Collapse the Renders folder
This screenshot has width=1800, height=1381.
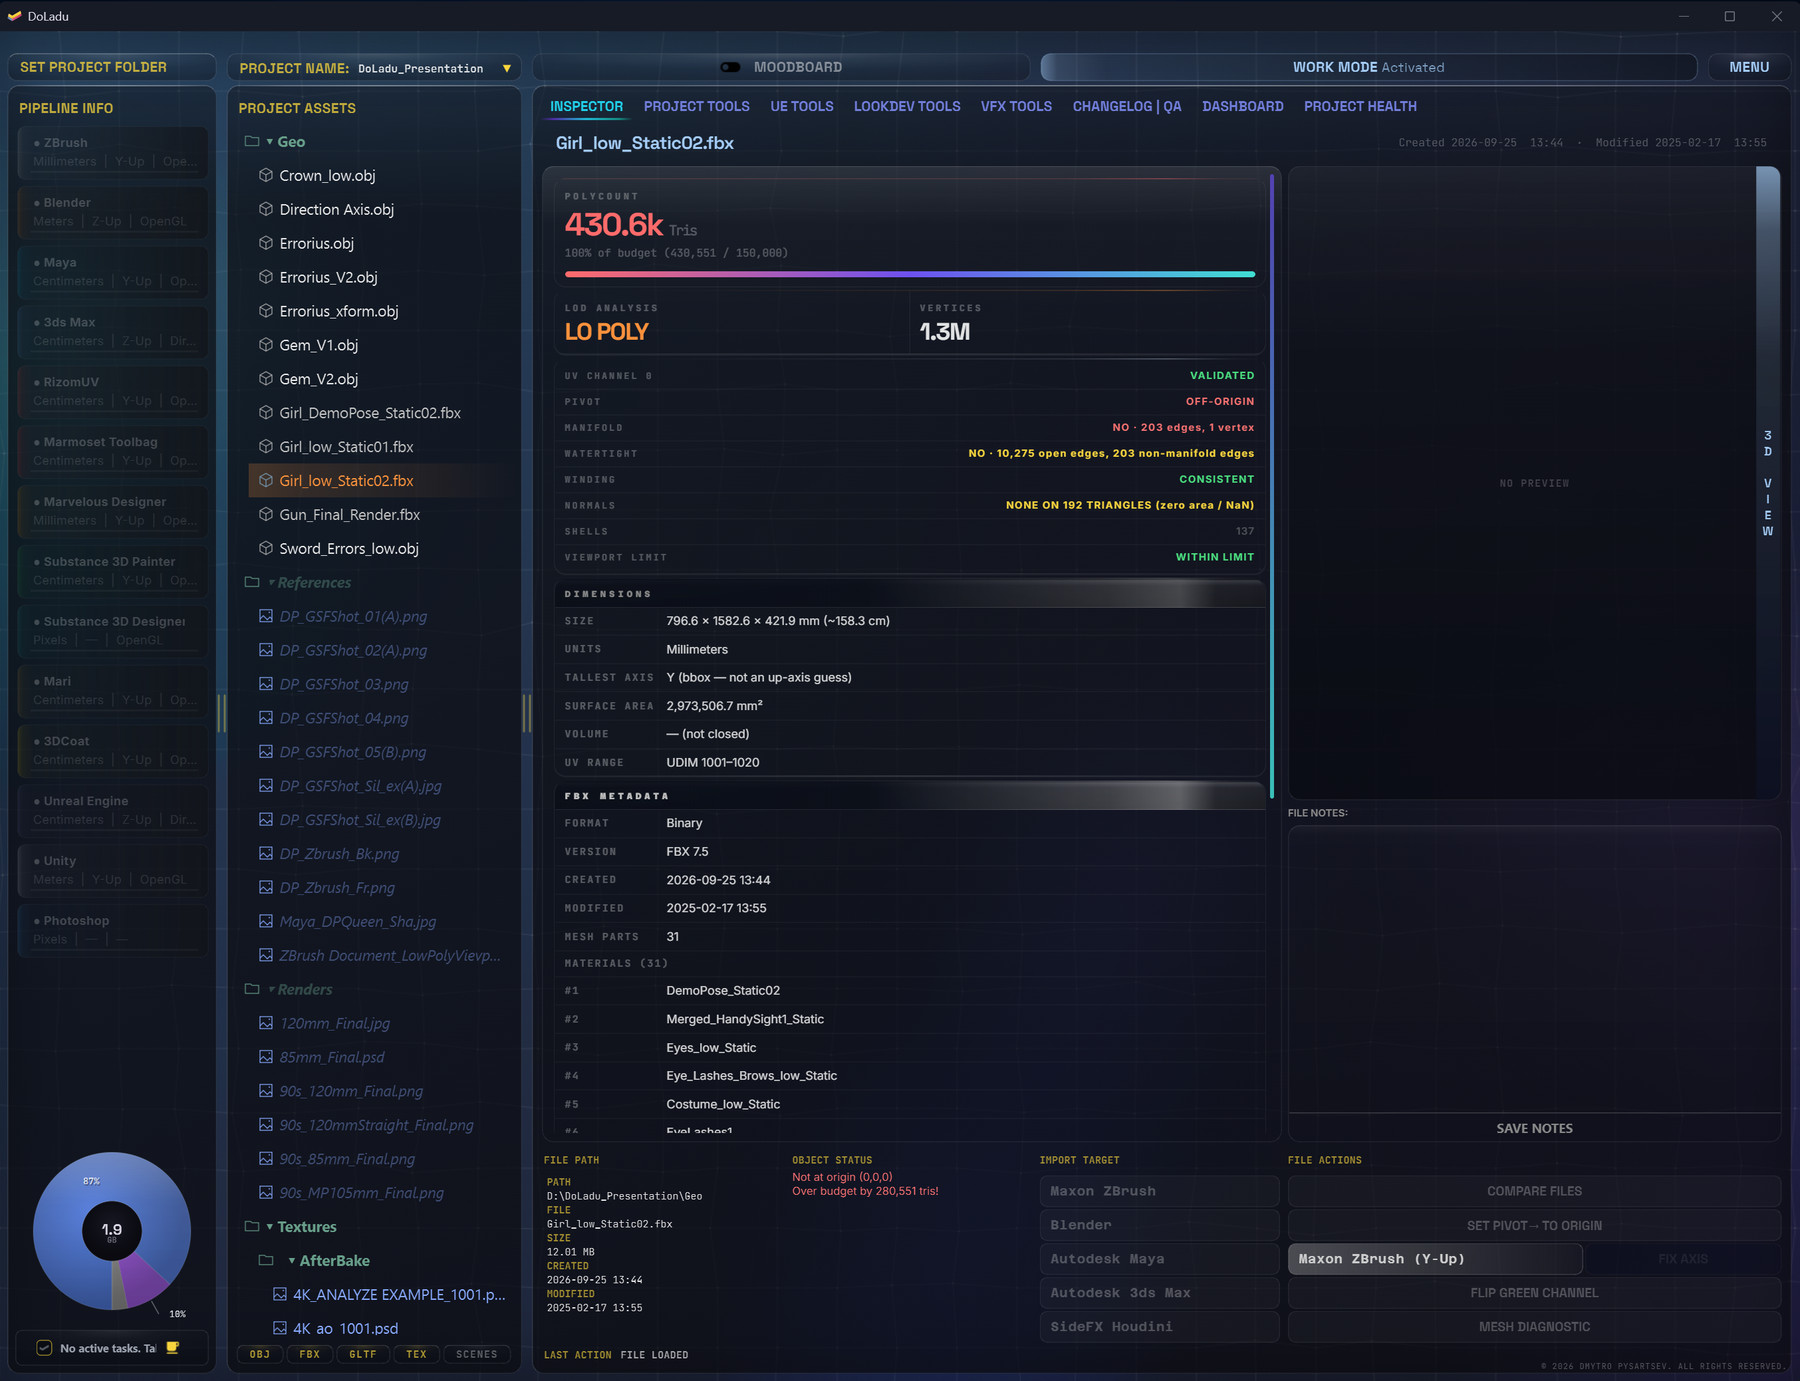point(271,989)
